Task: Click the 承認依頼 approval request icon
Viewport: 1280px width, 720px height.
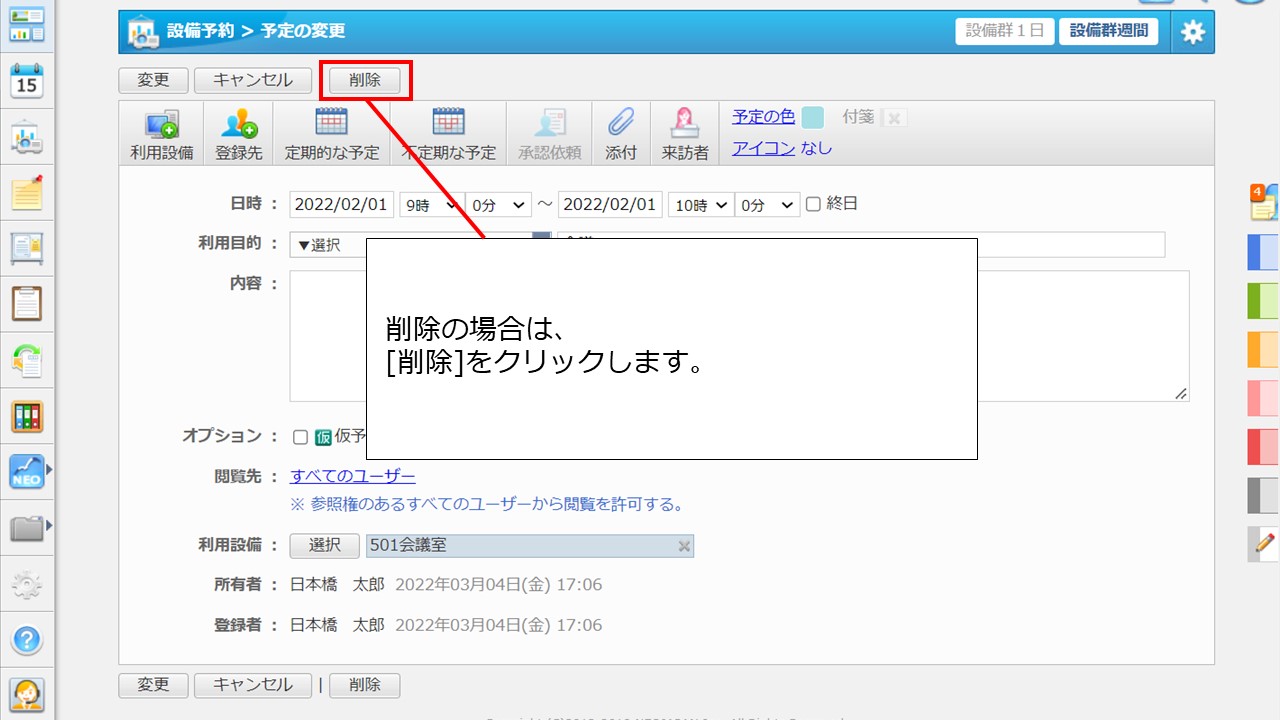Action: tap(549, 133)
